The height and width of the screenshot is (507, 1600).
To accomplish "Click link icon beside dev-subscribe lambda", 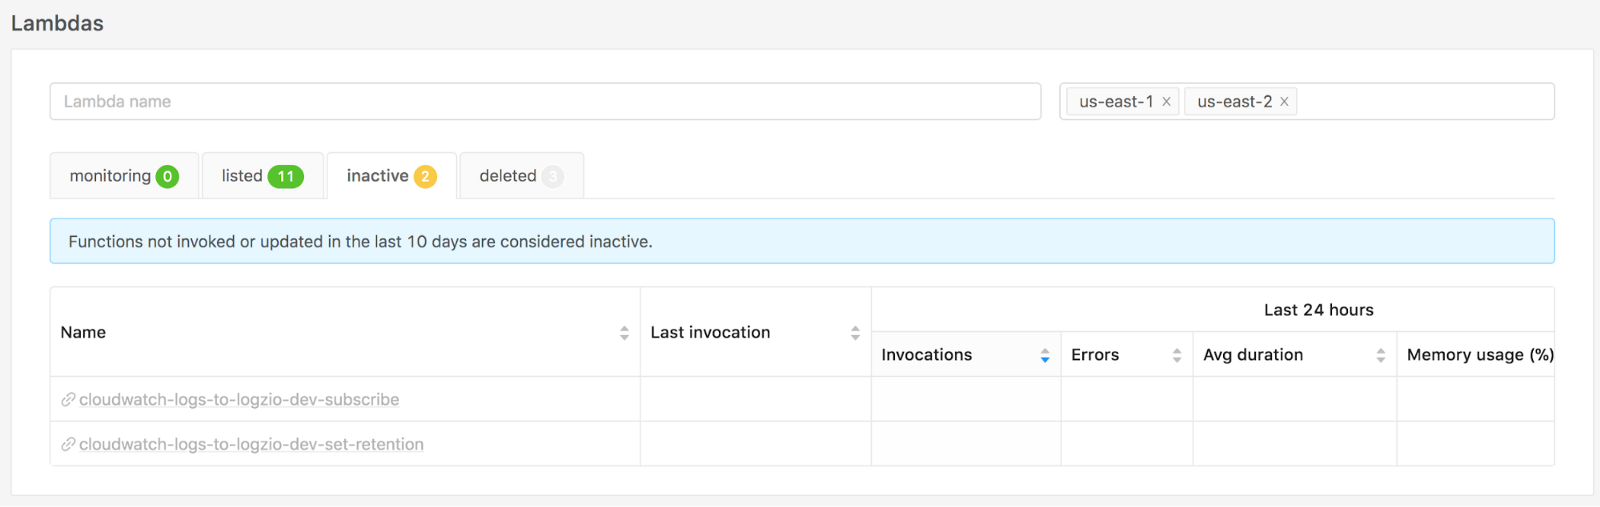I will 68,400.
